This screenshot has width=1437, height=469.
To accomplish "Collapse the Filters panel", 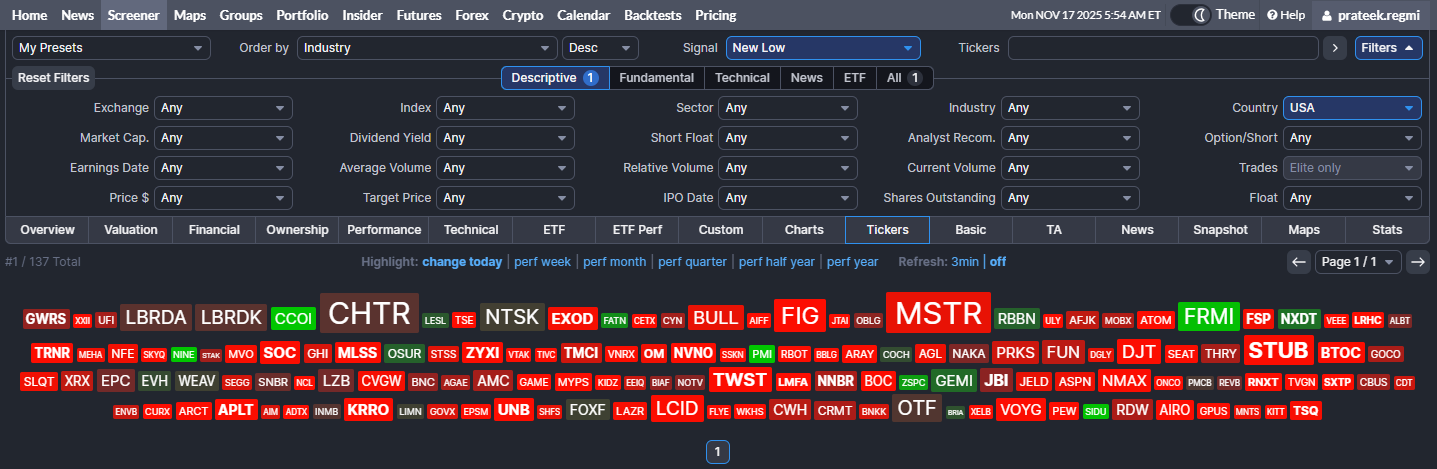I will pos(1388,48).
